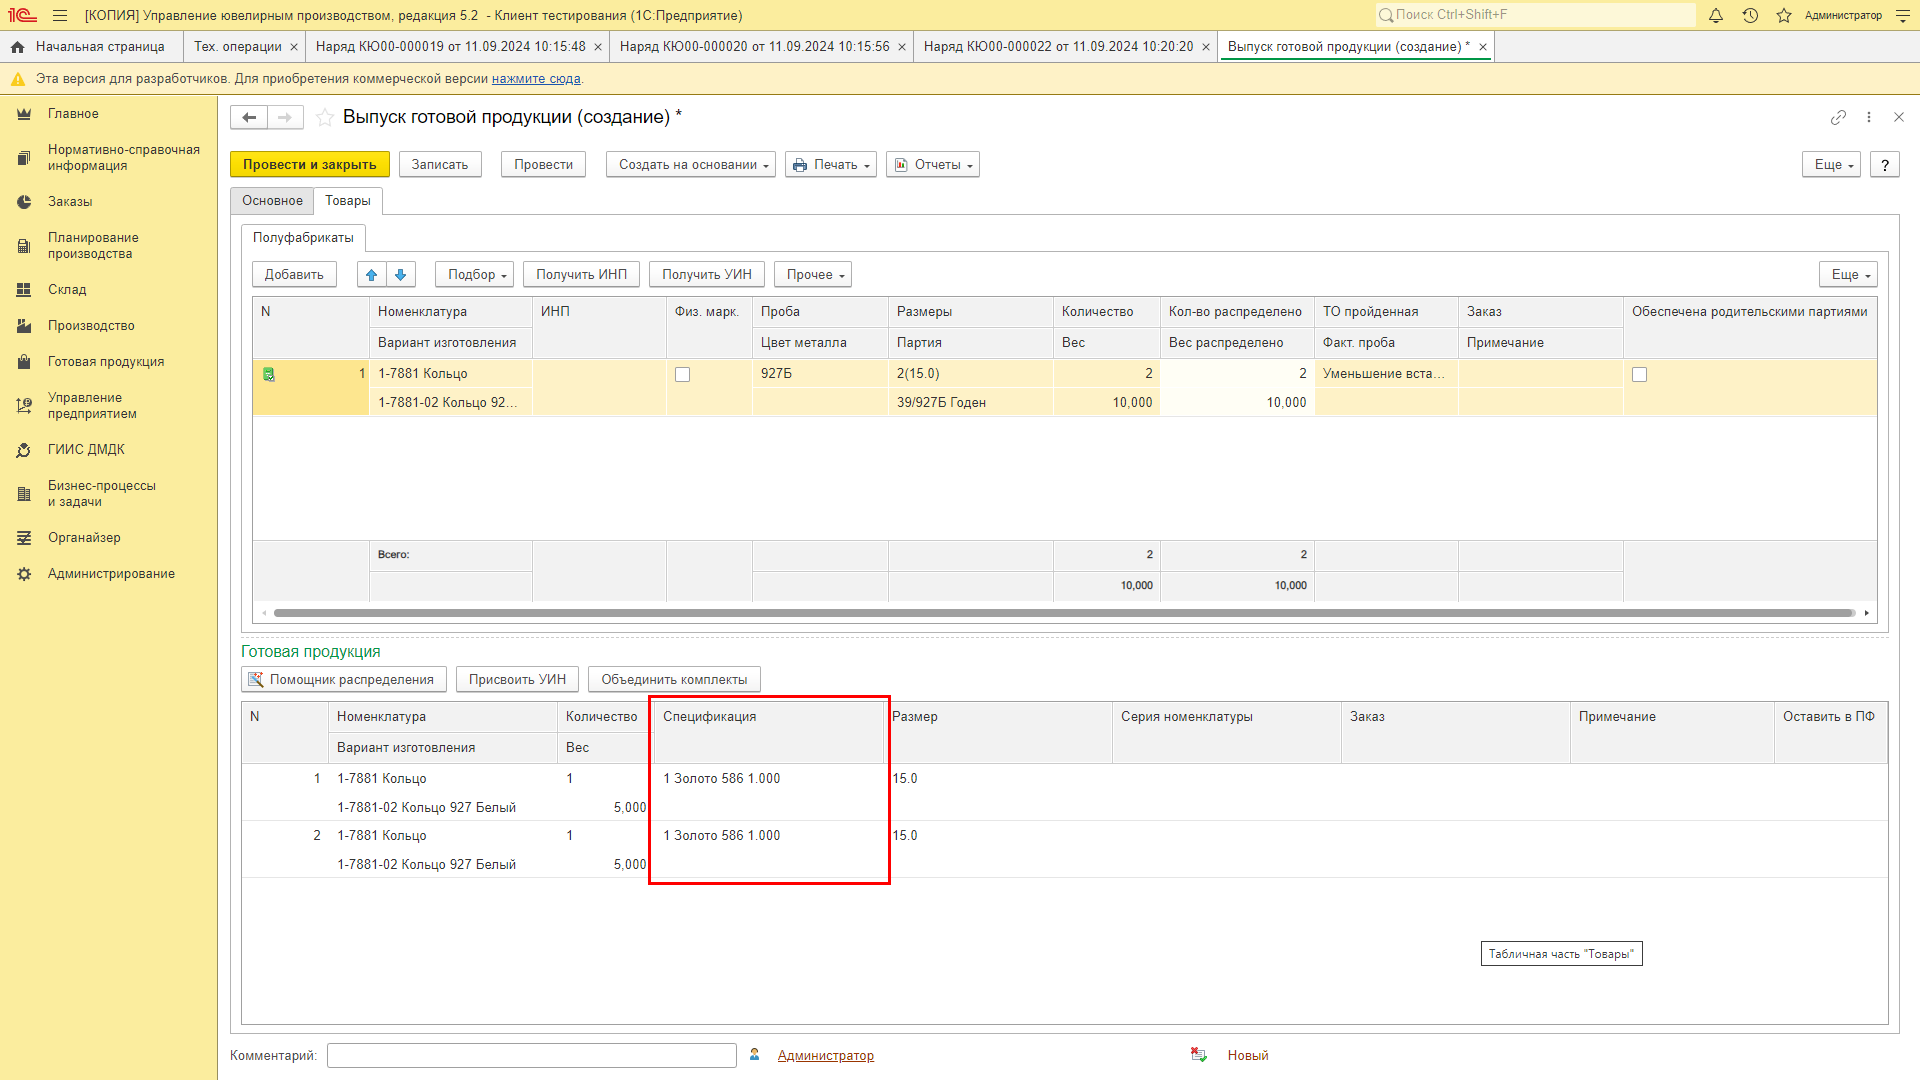Open the help question mark button

coord(1885,165)
